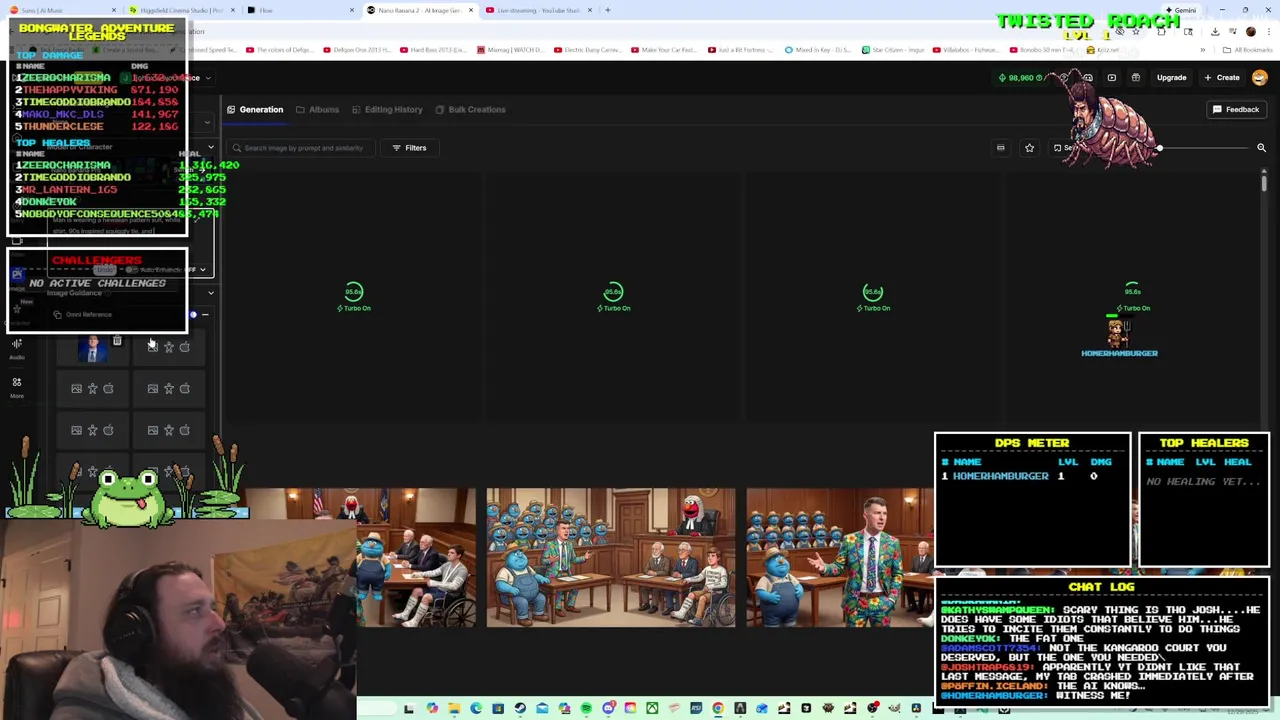This screenshot has width=1280, height=720.
Task: Open Discord from the taskbar
Action: 608,708
